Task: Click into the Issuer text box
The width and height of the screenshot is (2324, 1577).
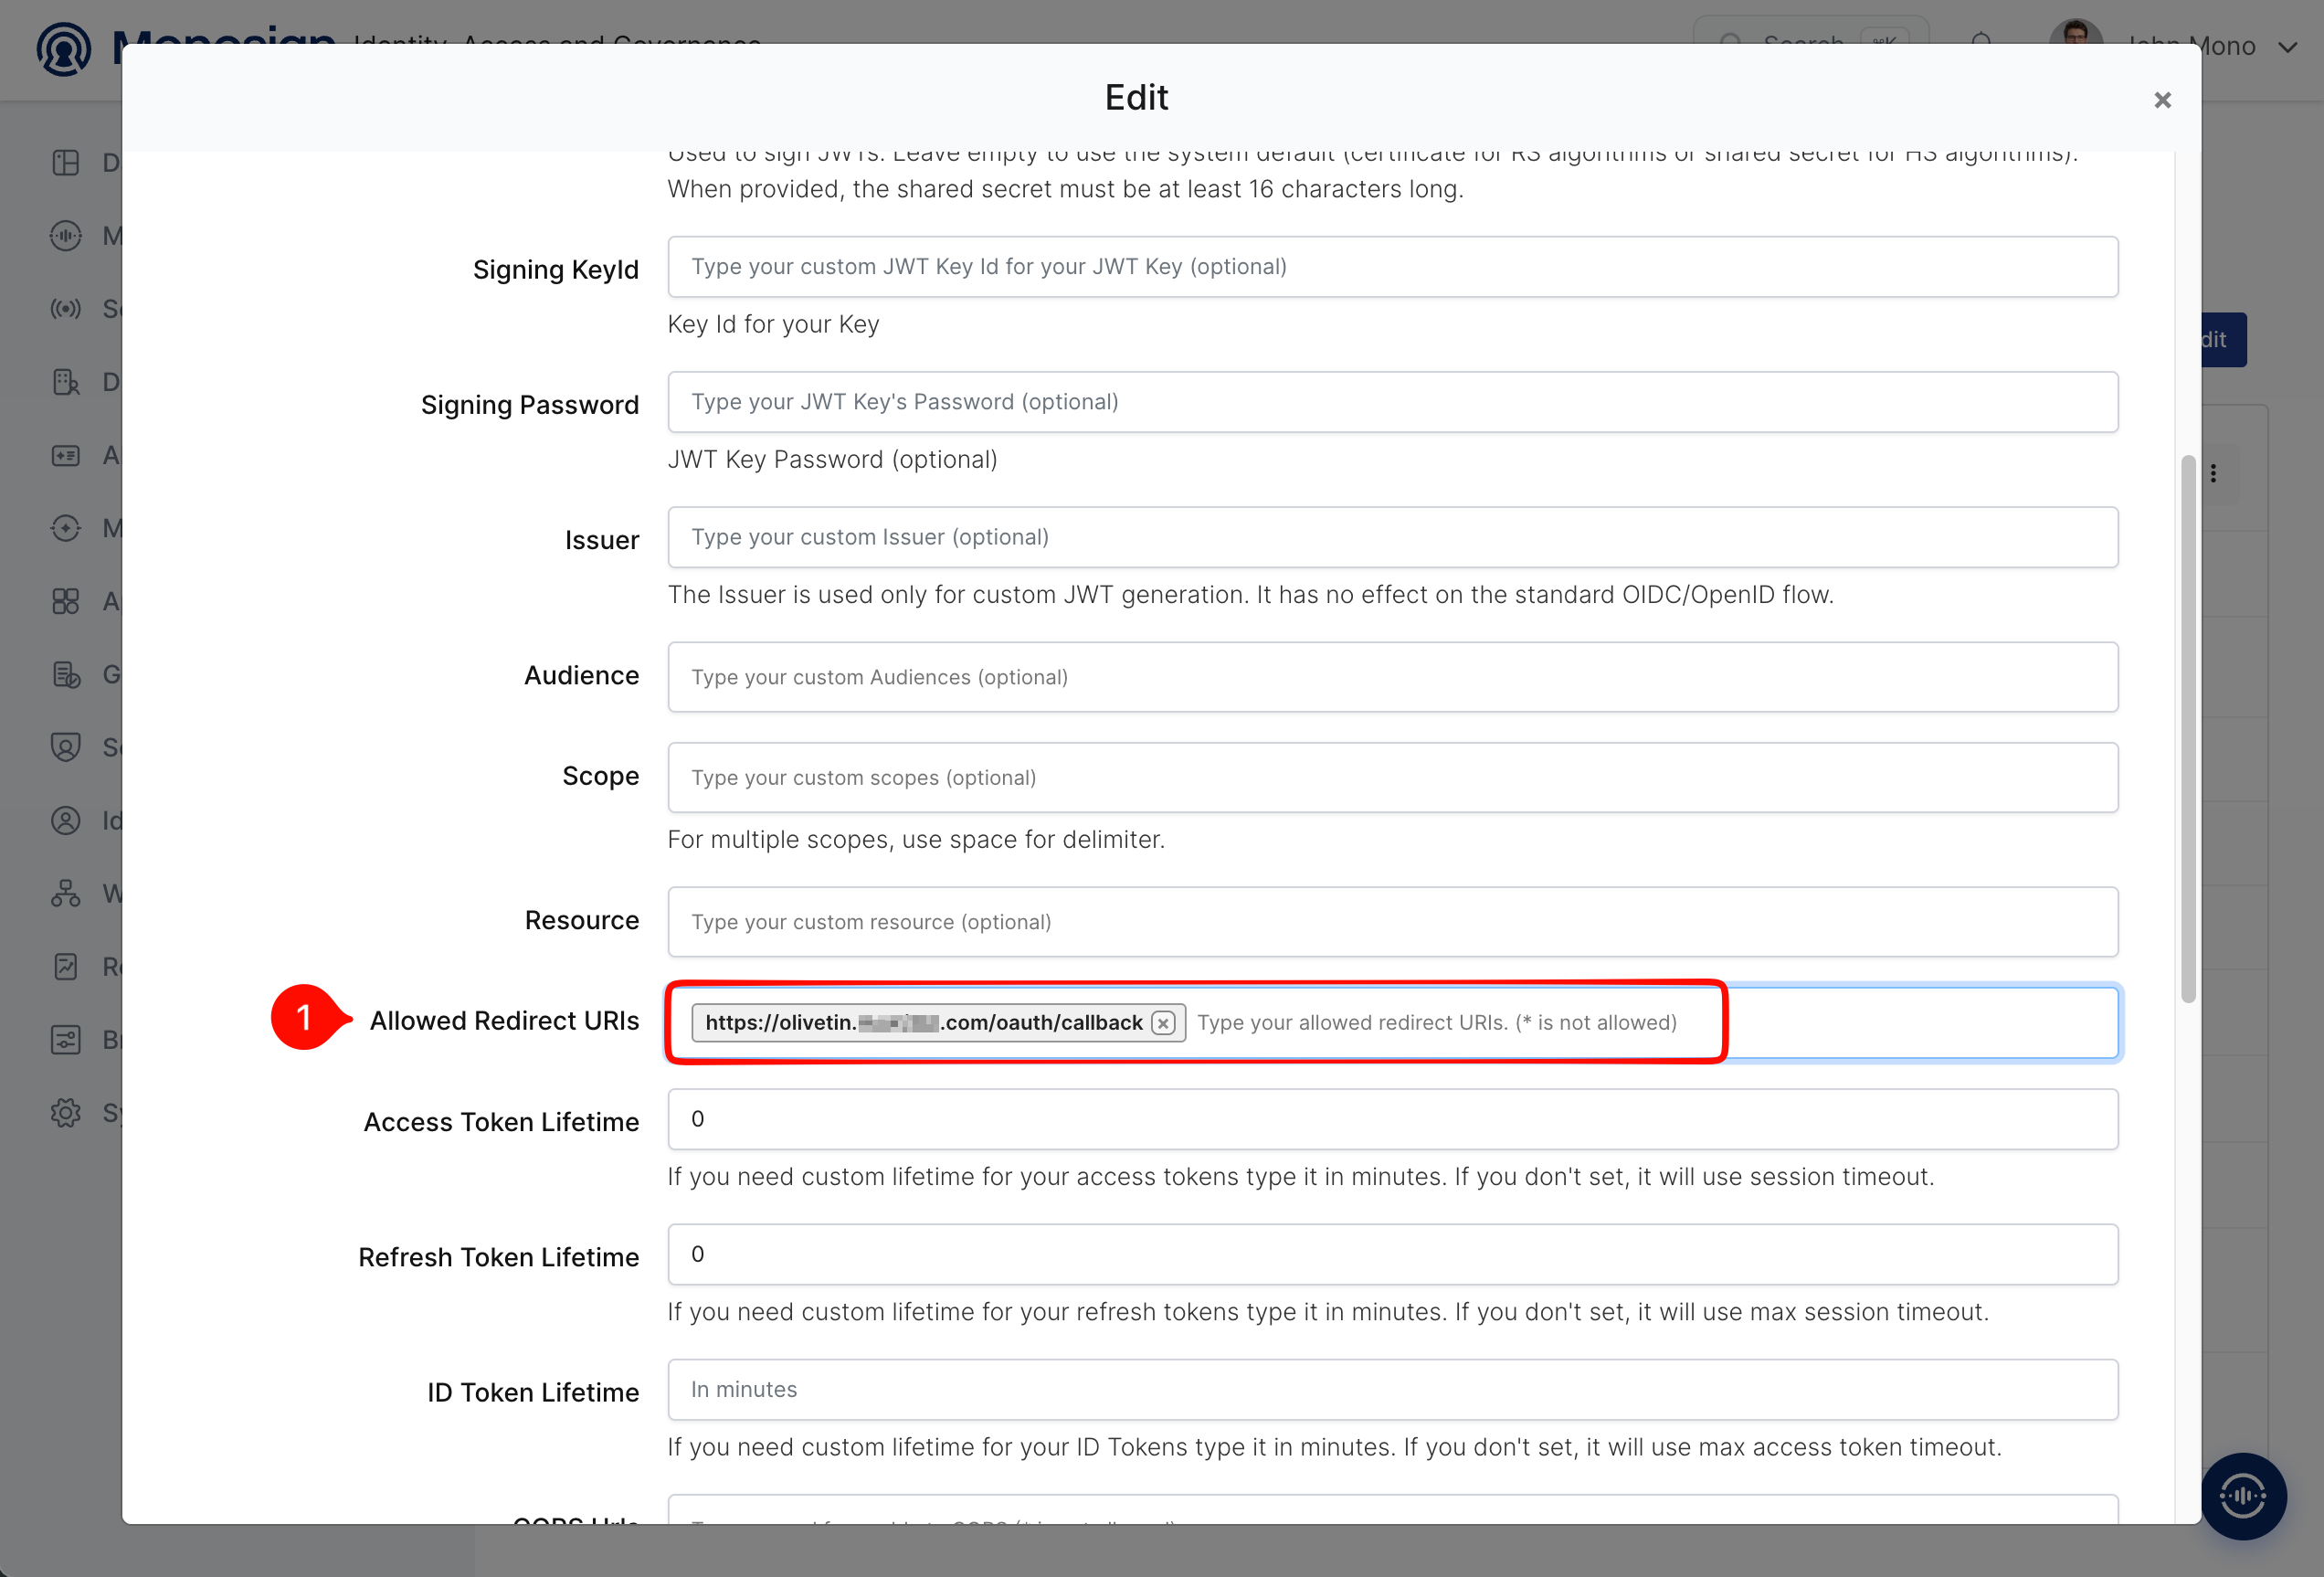Action: [1392, 537]
